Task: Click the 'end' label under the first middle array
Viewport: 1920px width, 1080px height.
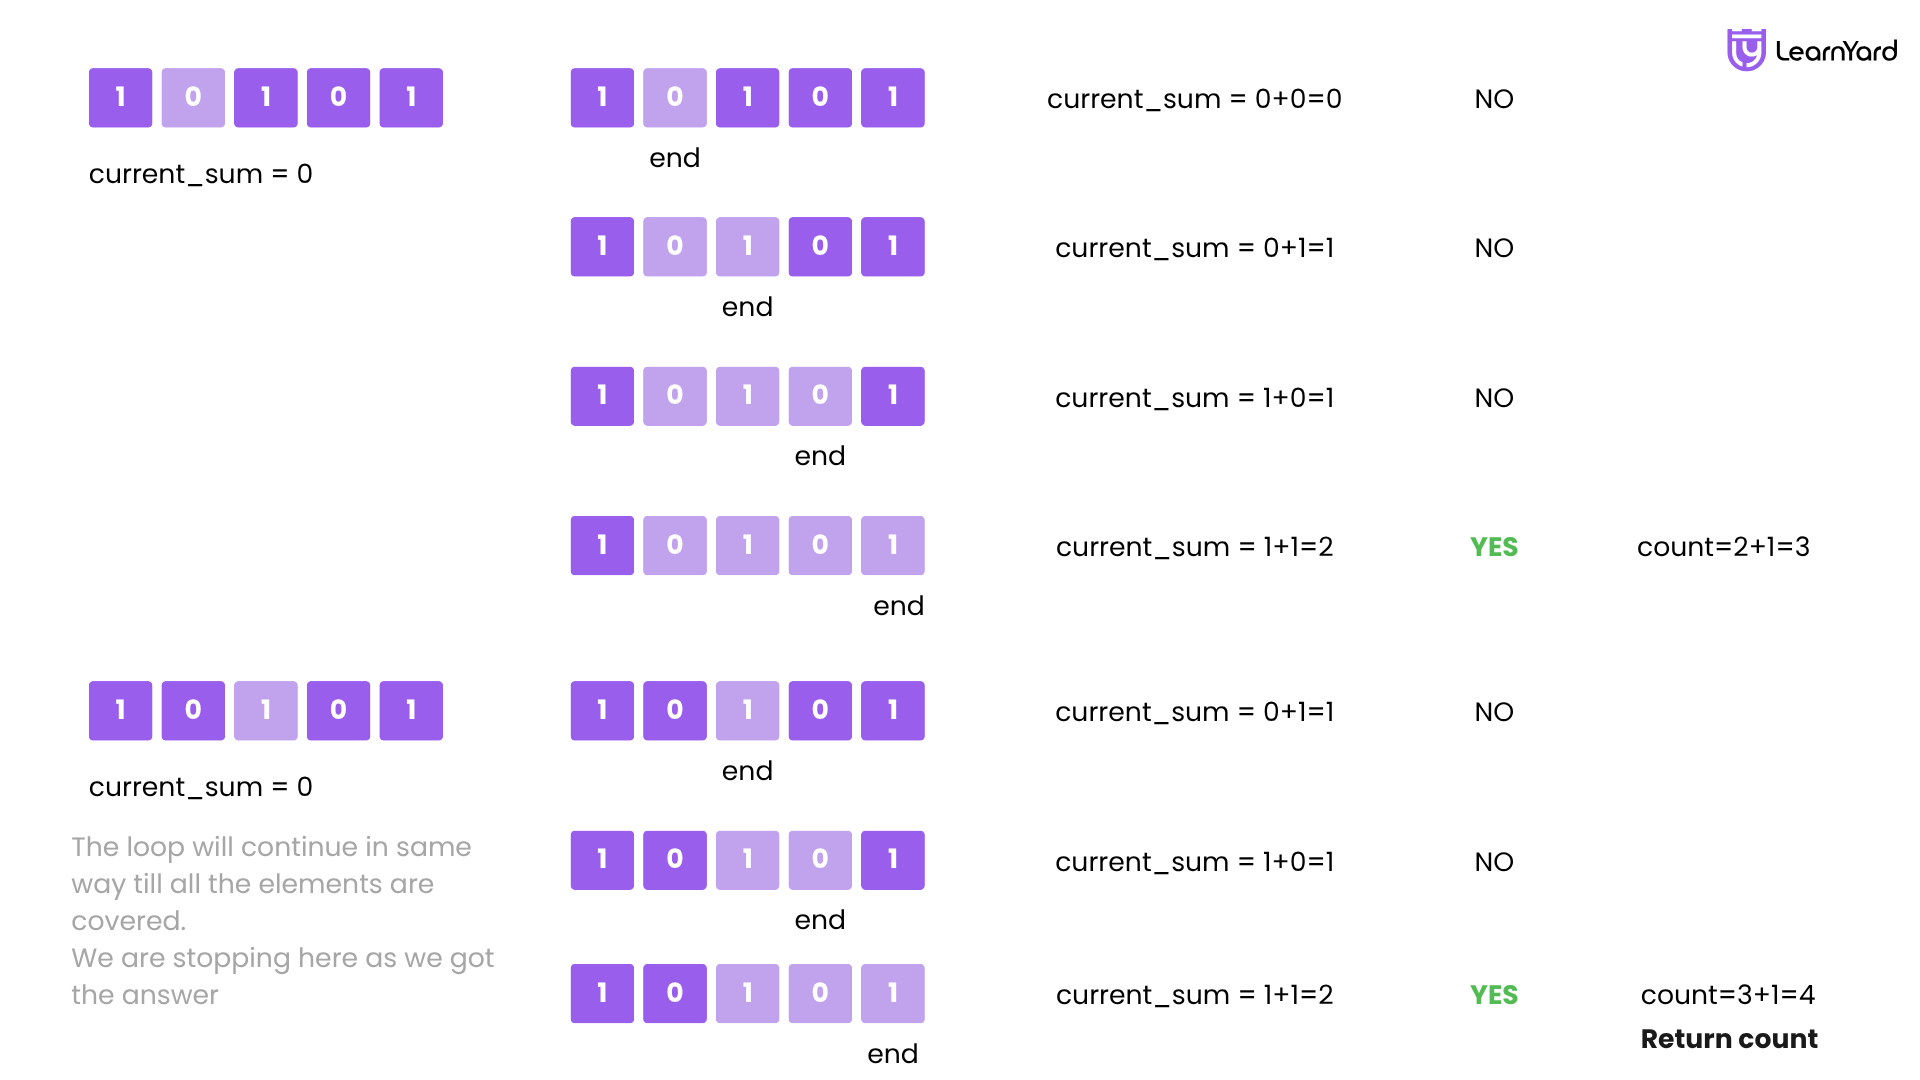Action: pyautogui.click(x=675, y=158)
